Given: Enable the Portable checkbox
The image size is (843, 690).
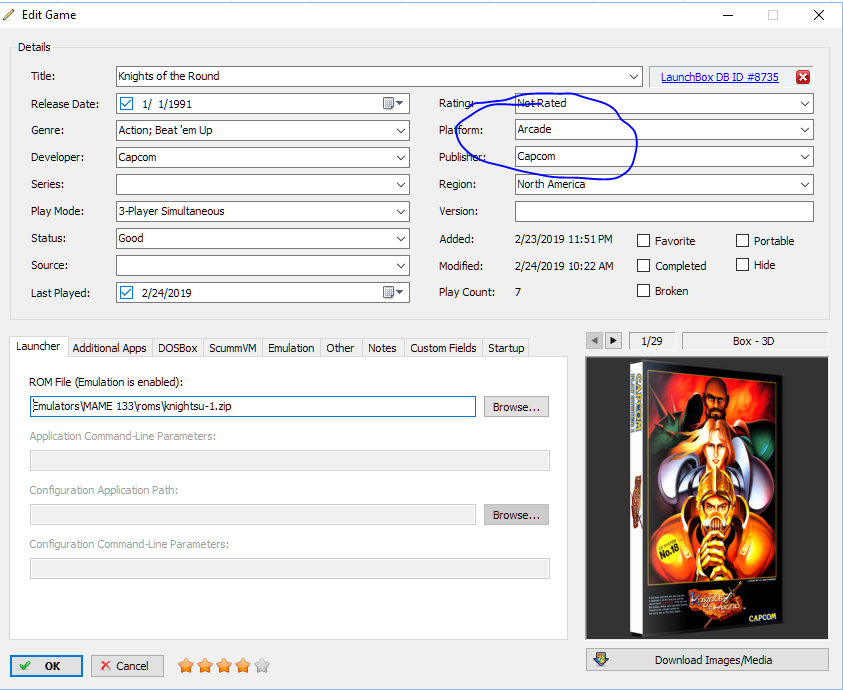Looking at the screenshot, I should pos(742,240).
